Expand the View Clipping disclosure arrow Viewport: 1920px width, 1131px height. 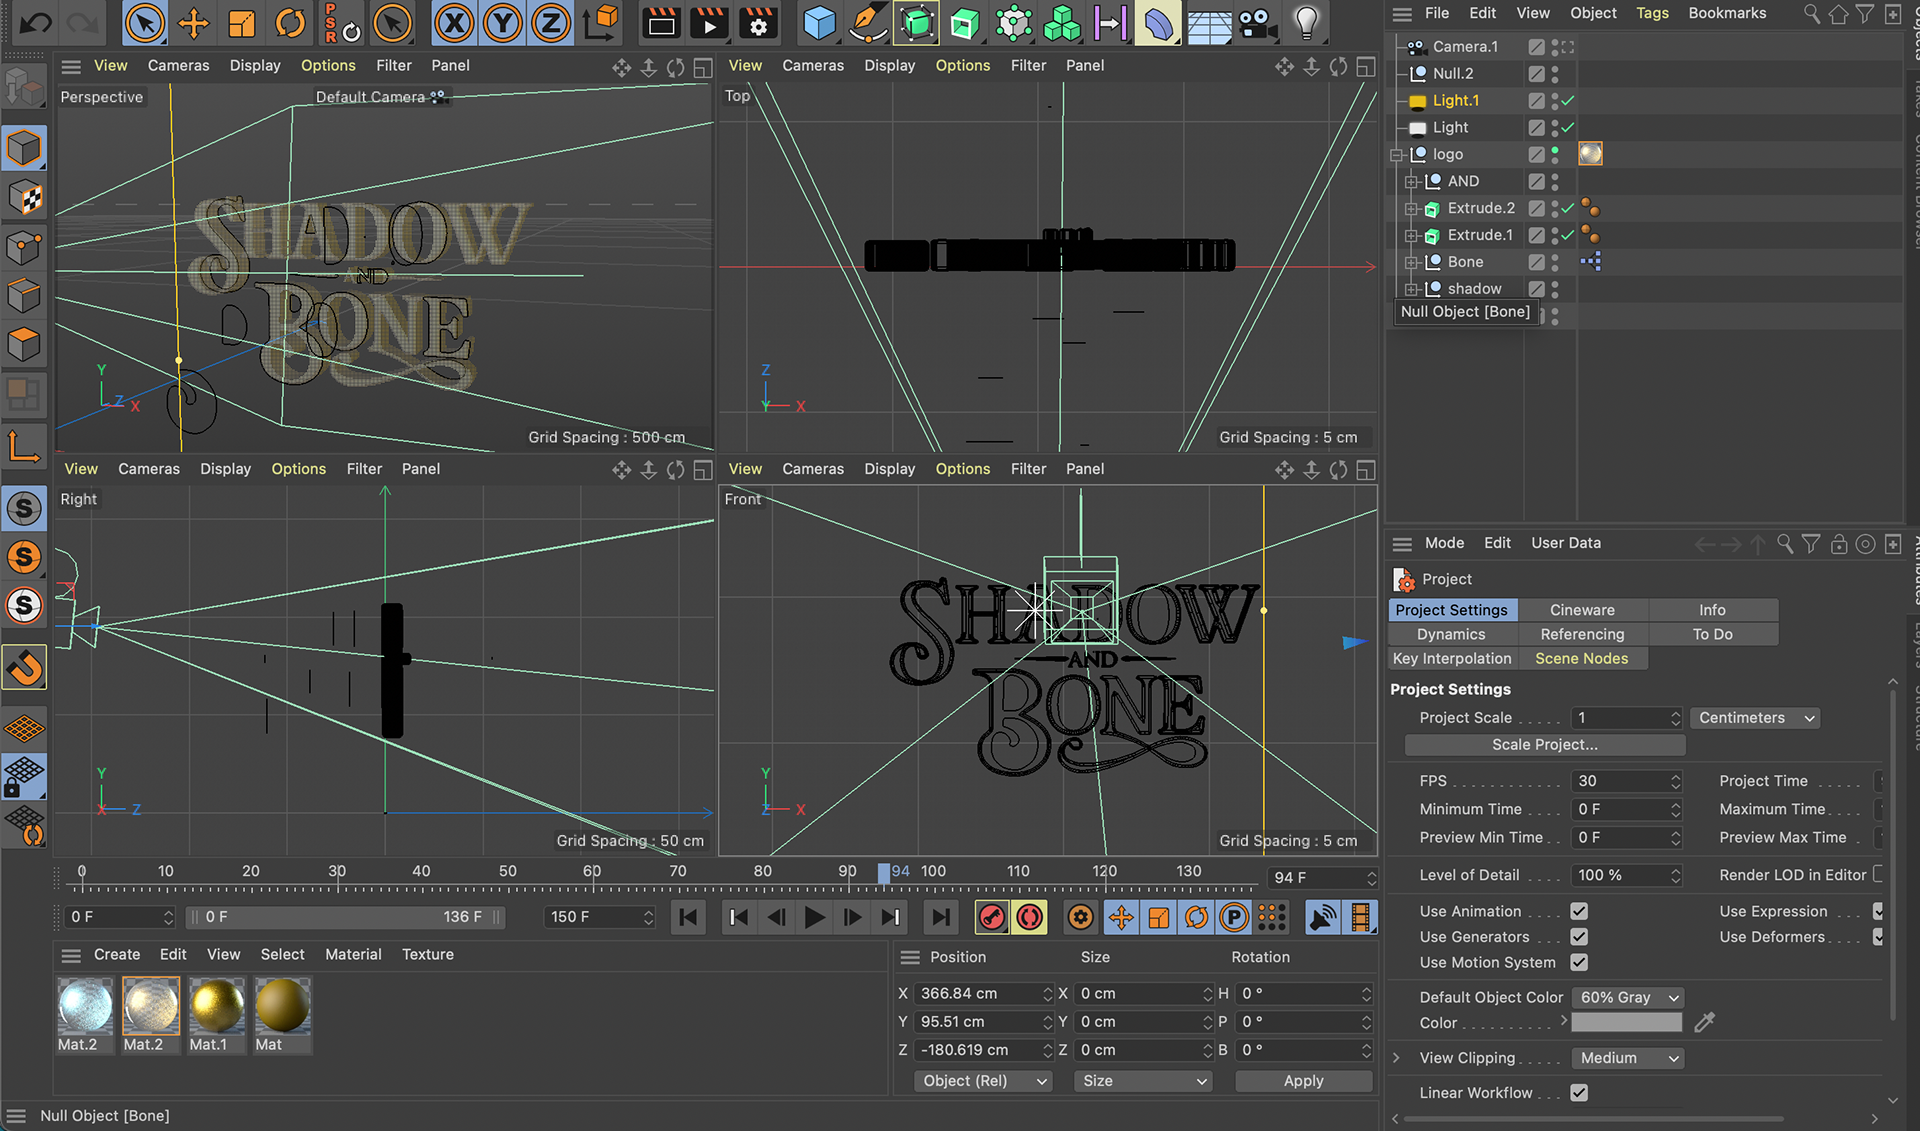pyautogui.click(x=1396, y=1058)
